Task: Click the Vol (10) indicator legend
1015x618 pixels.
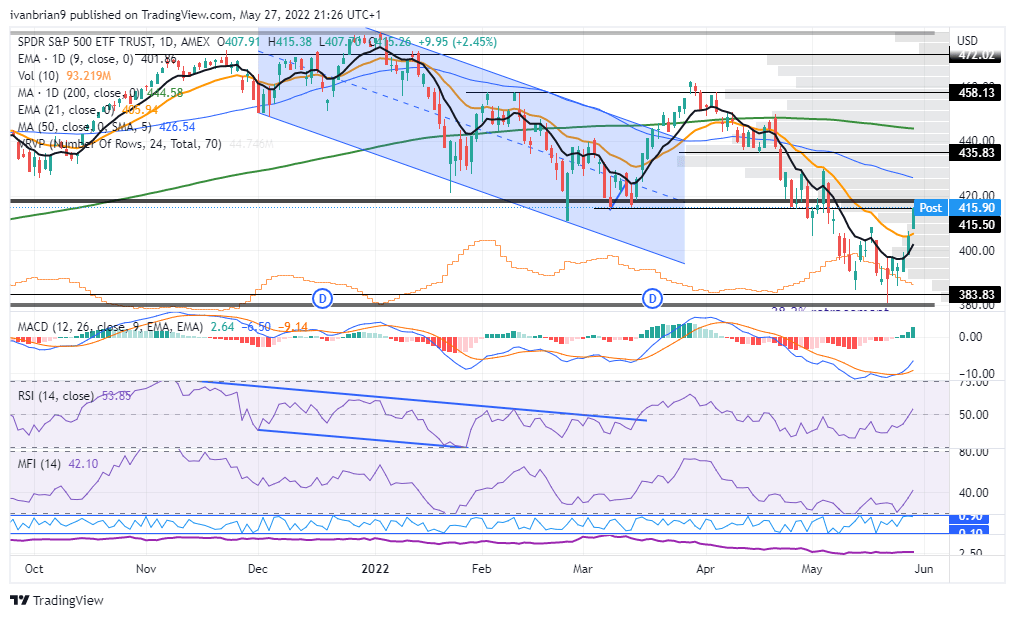Action: tap(39, 76)
